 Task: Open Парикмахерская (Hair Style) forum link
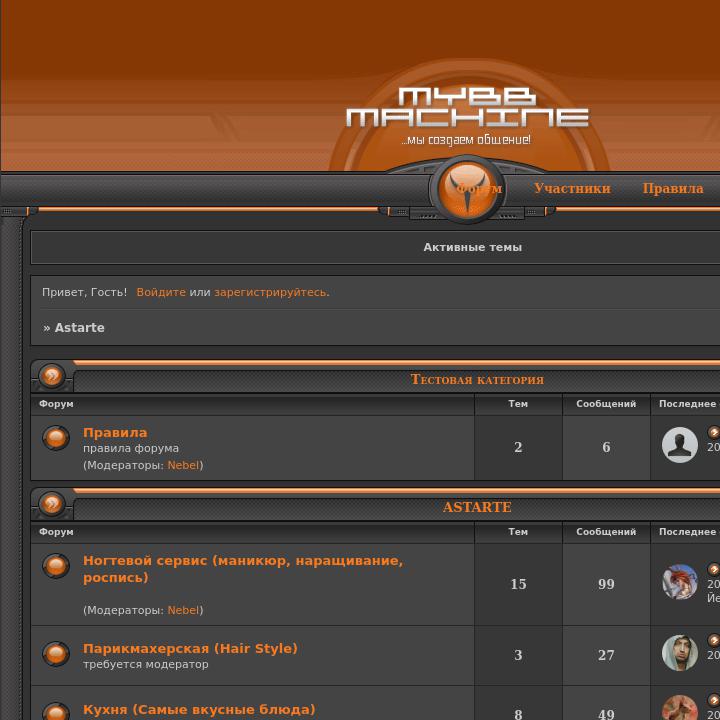tap(190, 648)
